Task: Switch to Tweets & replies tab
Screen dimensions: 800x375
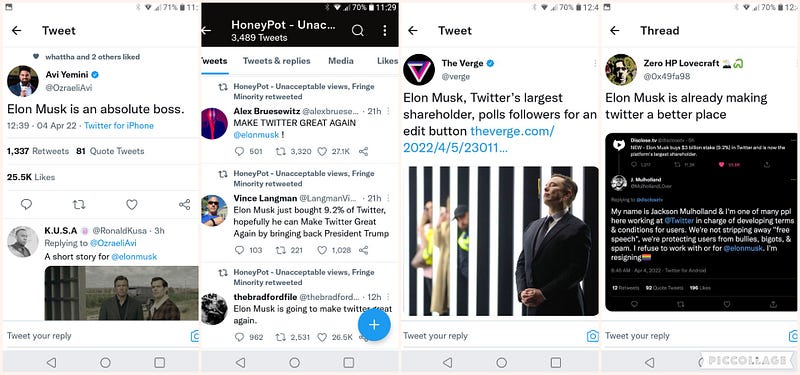Action: pos(277,61)
